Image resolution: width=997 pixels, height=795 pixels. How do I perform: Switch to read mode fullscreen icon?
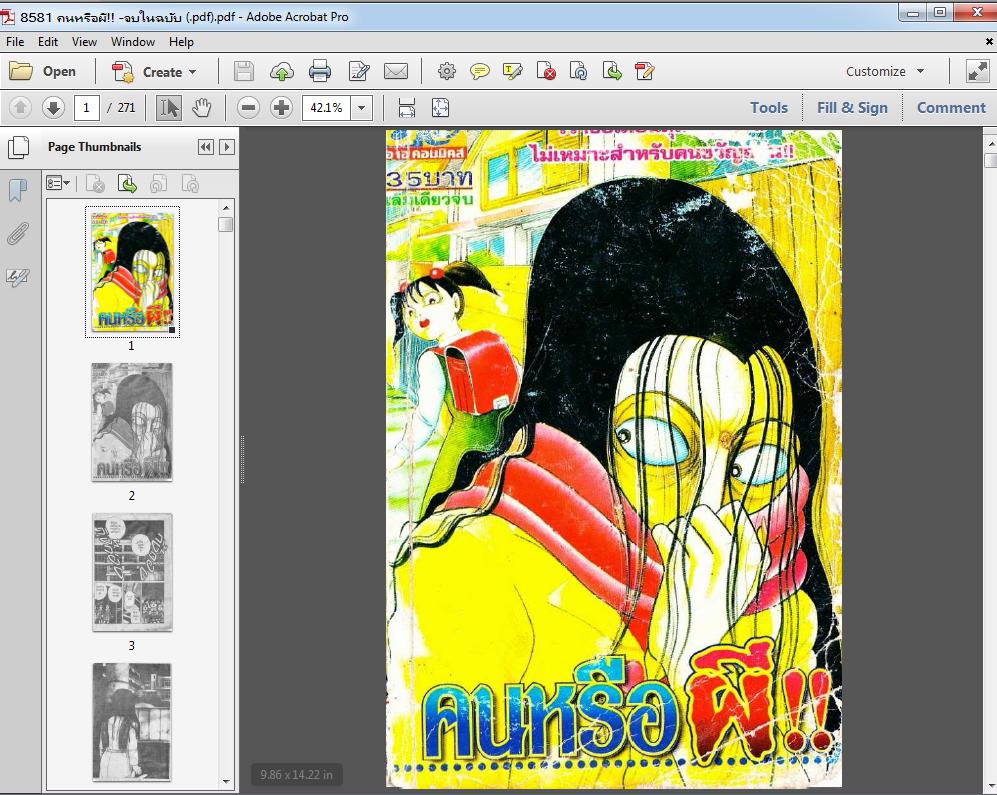click(977, 71)
